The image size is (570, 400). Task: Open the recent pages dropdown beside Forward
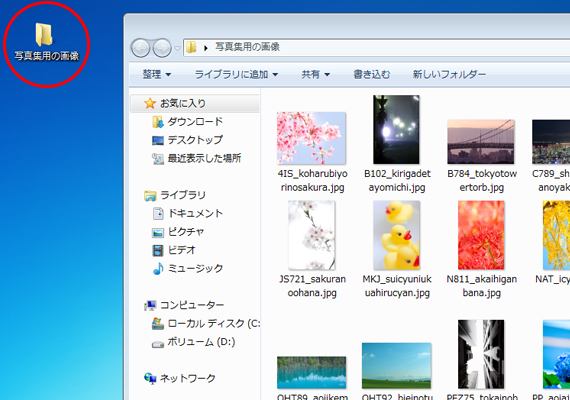(x=177, y=48)
